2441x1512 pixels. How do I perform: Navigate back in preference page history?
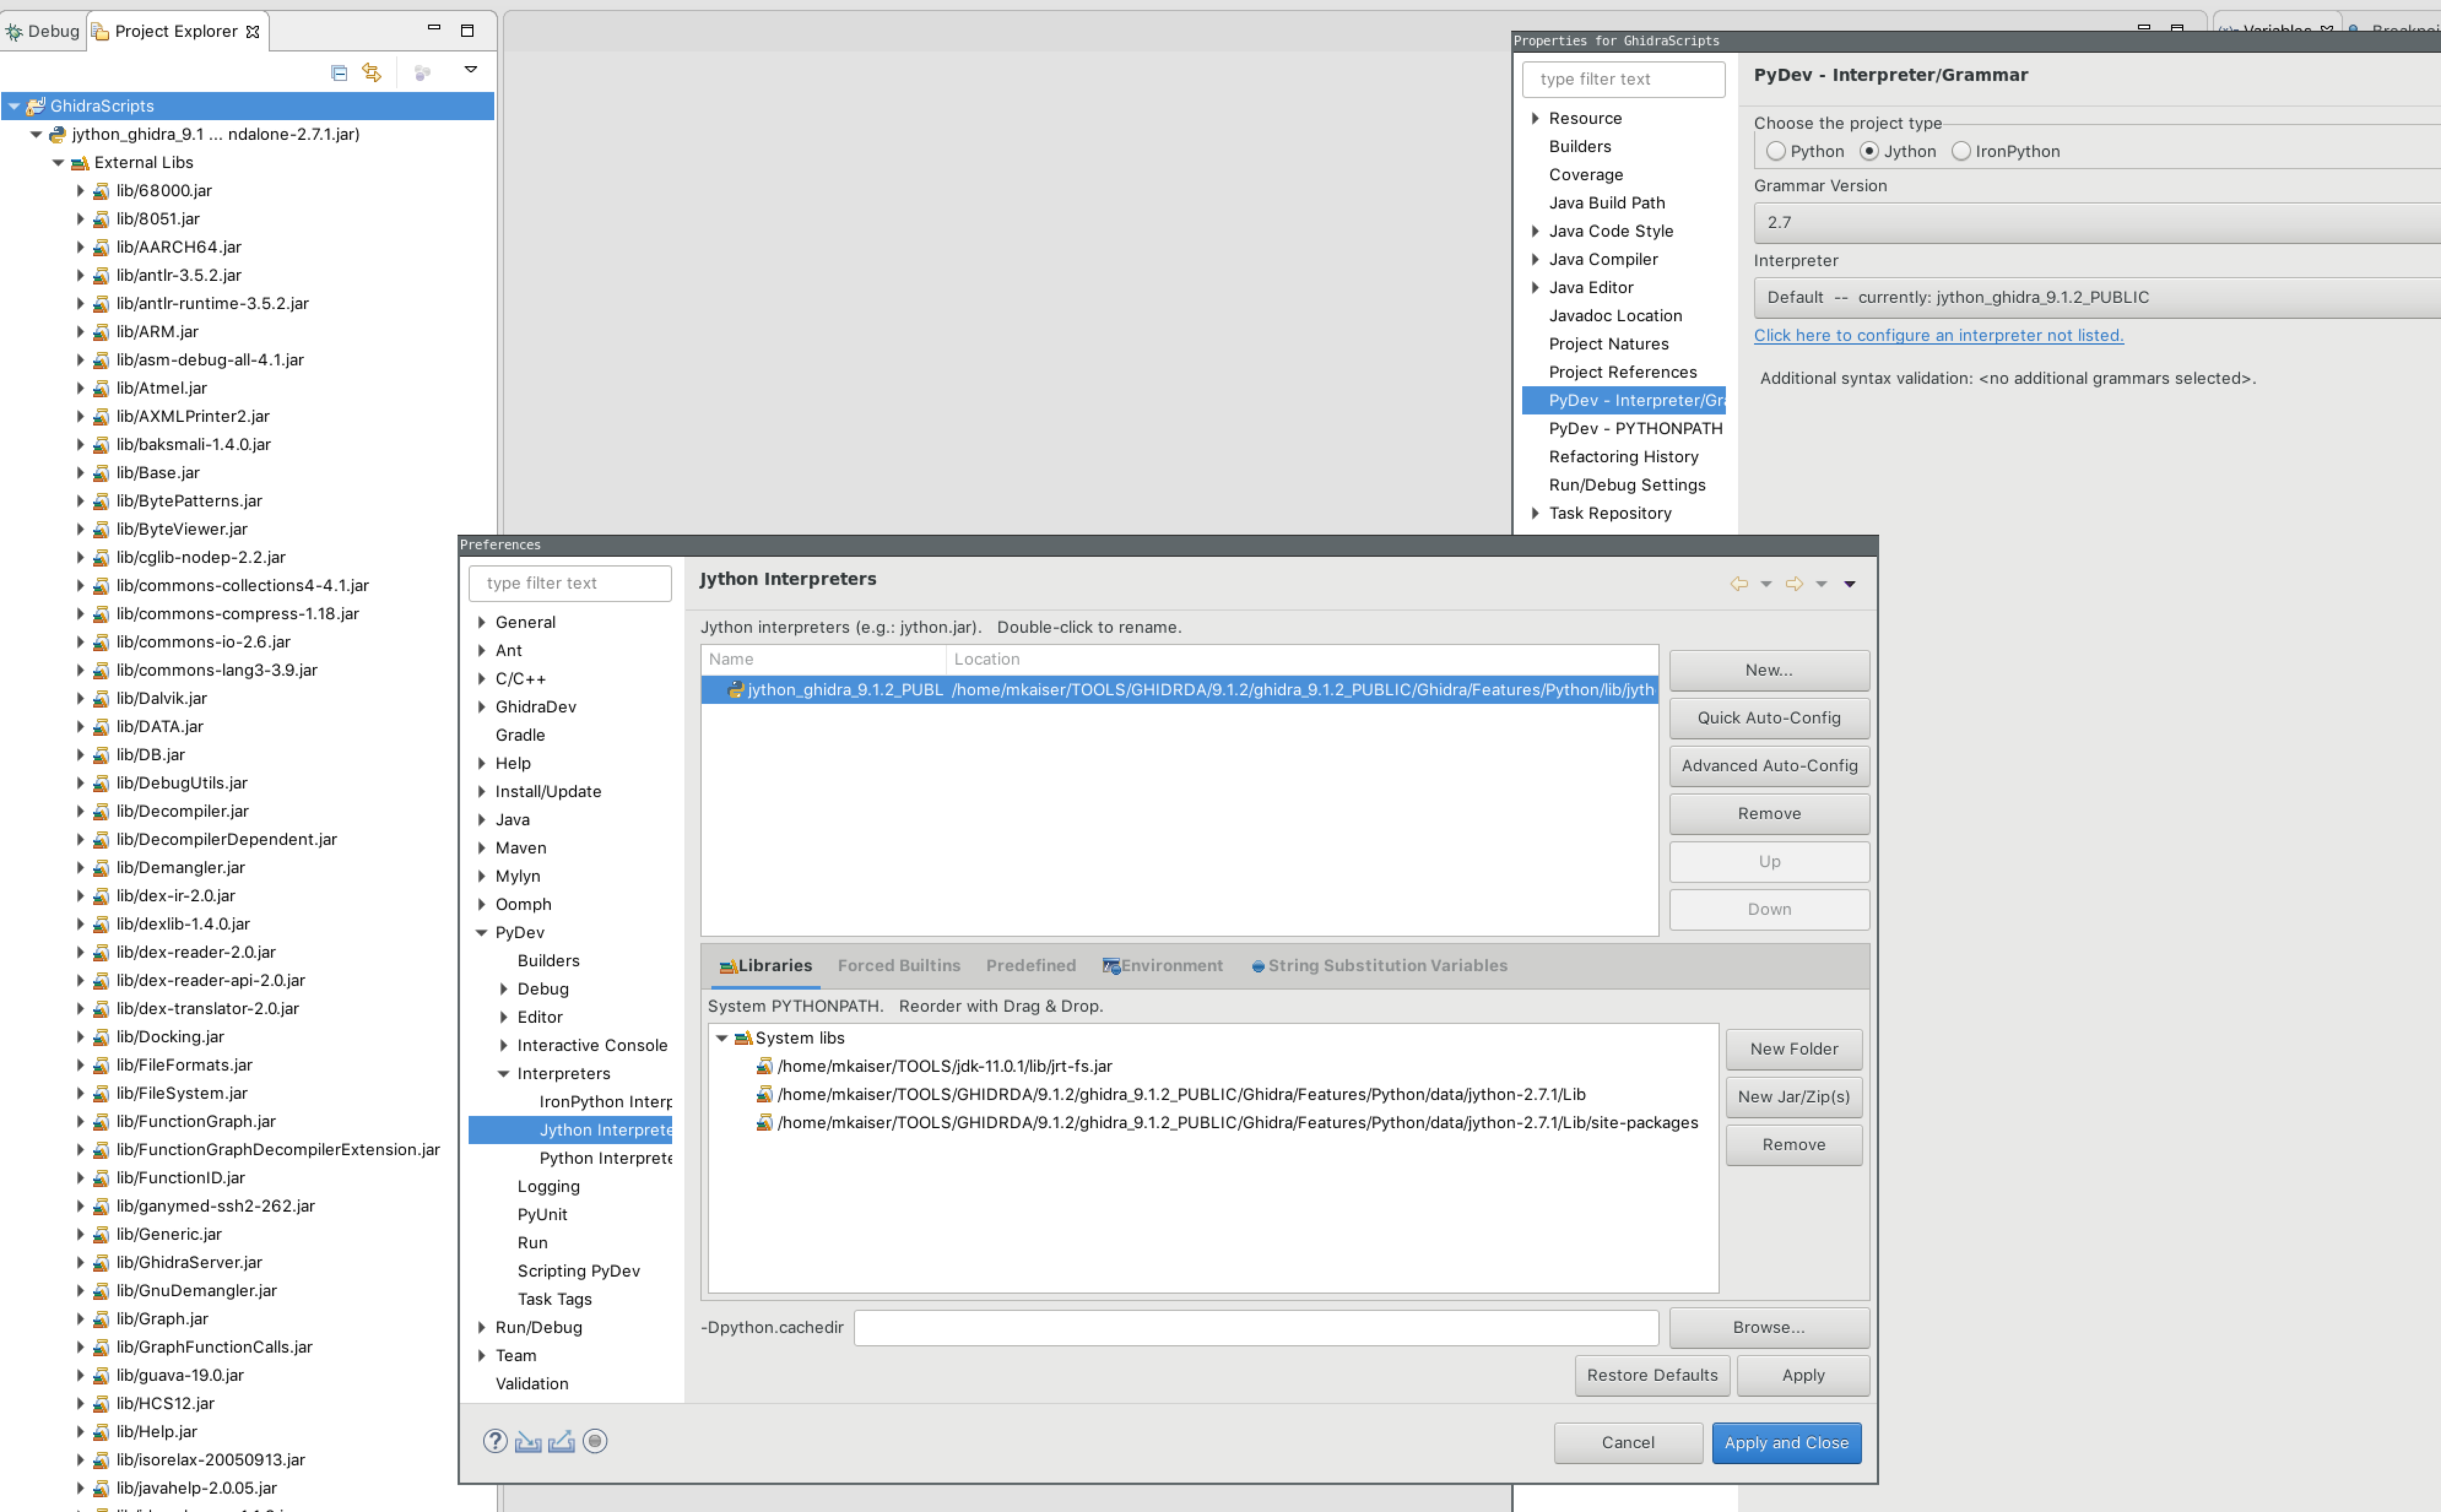[1740, 583]
